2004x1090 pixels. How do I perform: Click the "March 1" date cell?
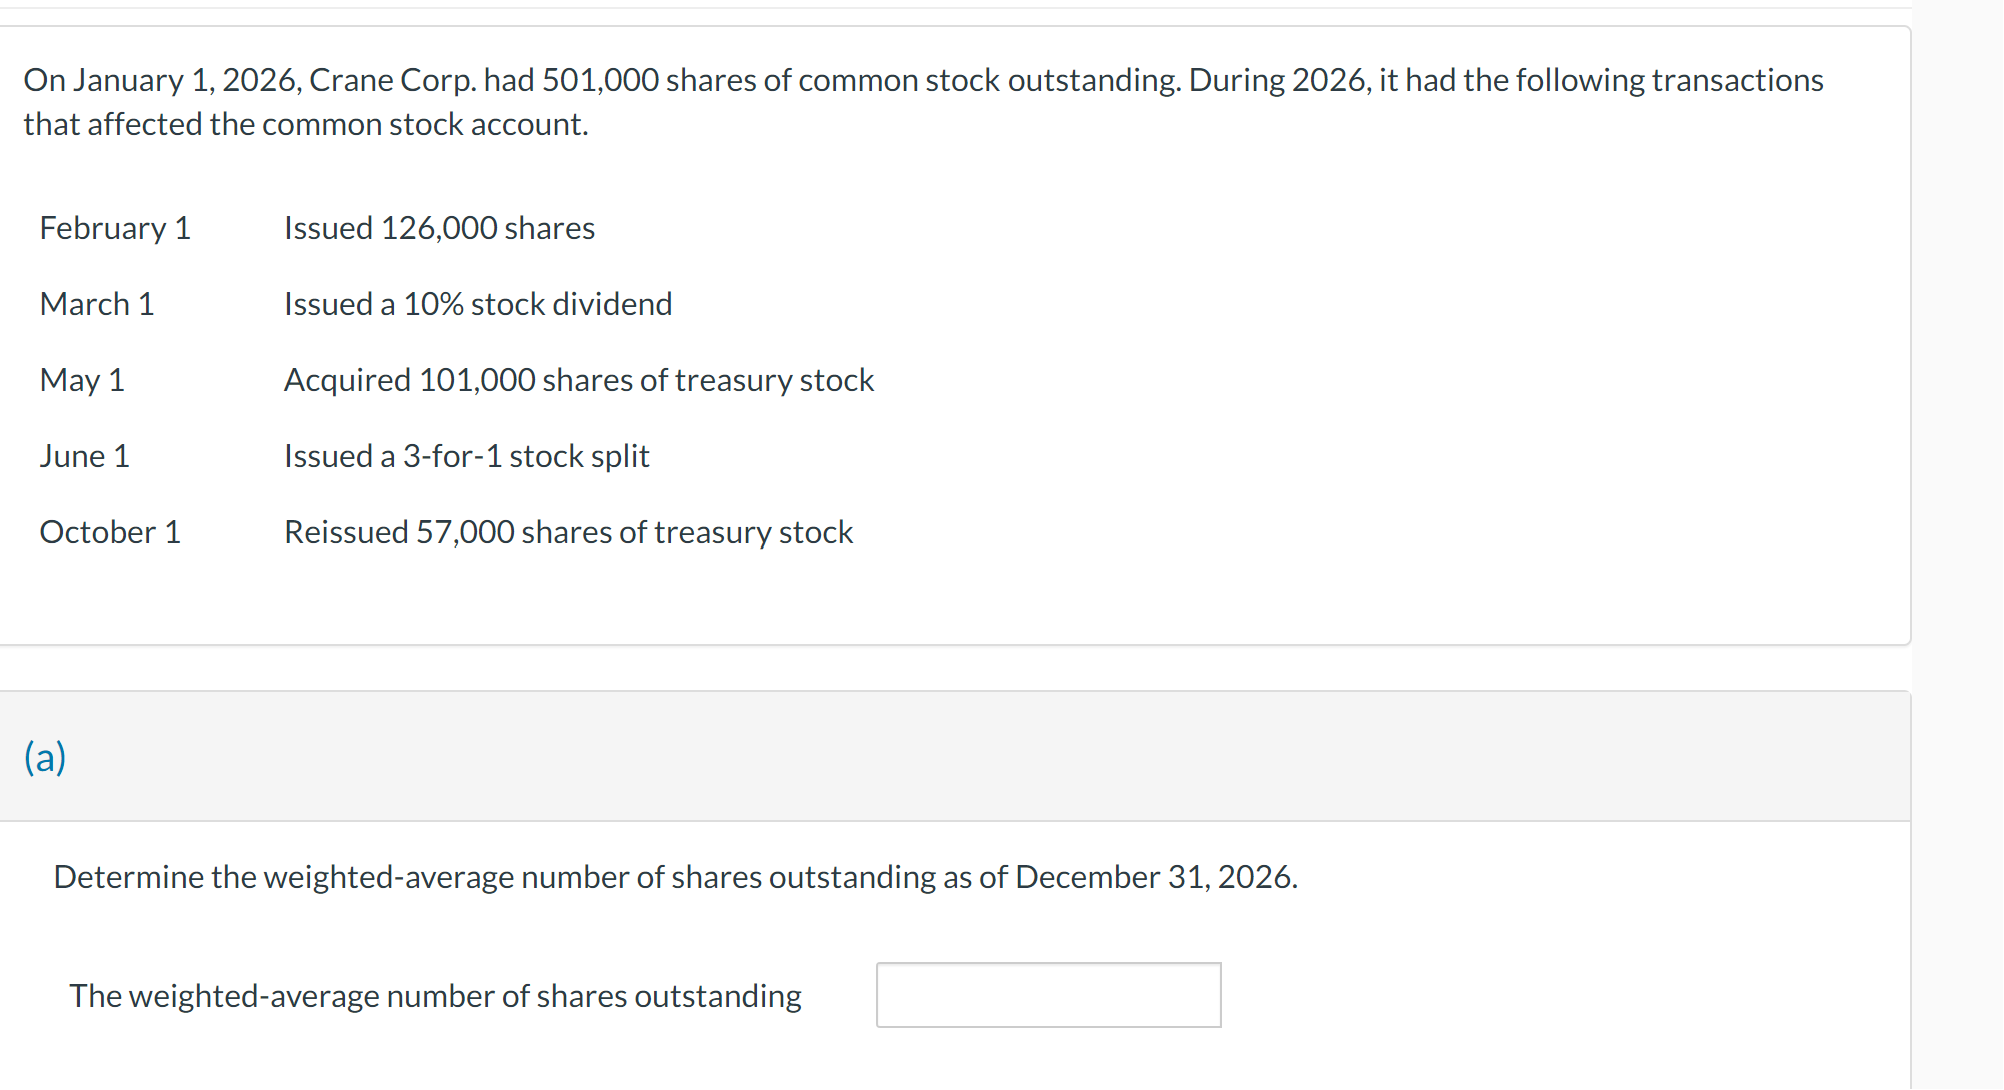(x=97, y=304)
